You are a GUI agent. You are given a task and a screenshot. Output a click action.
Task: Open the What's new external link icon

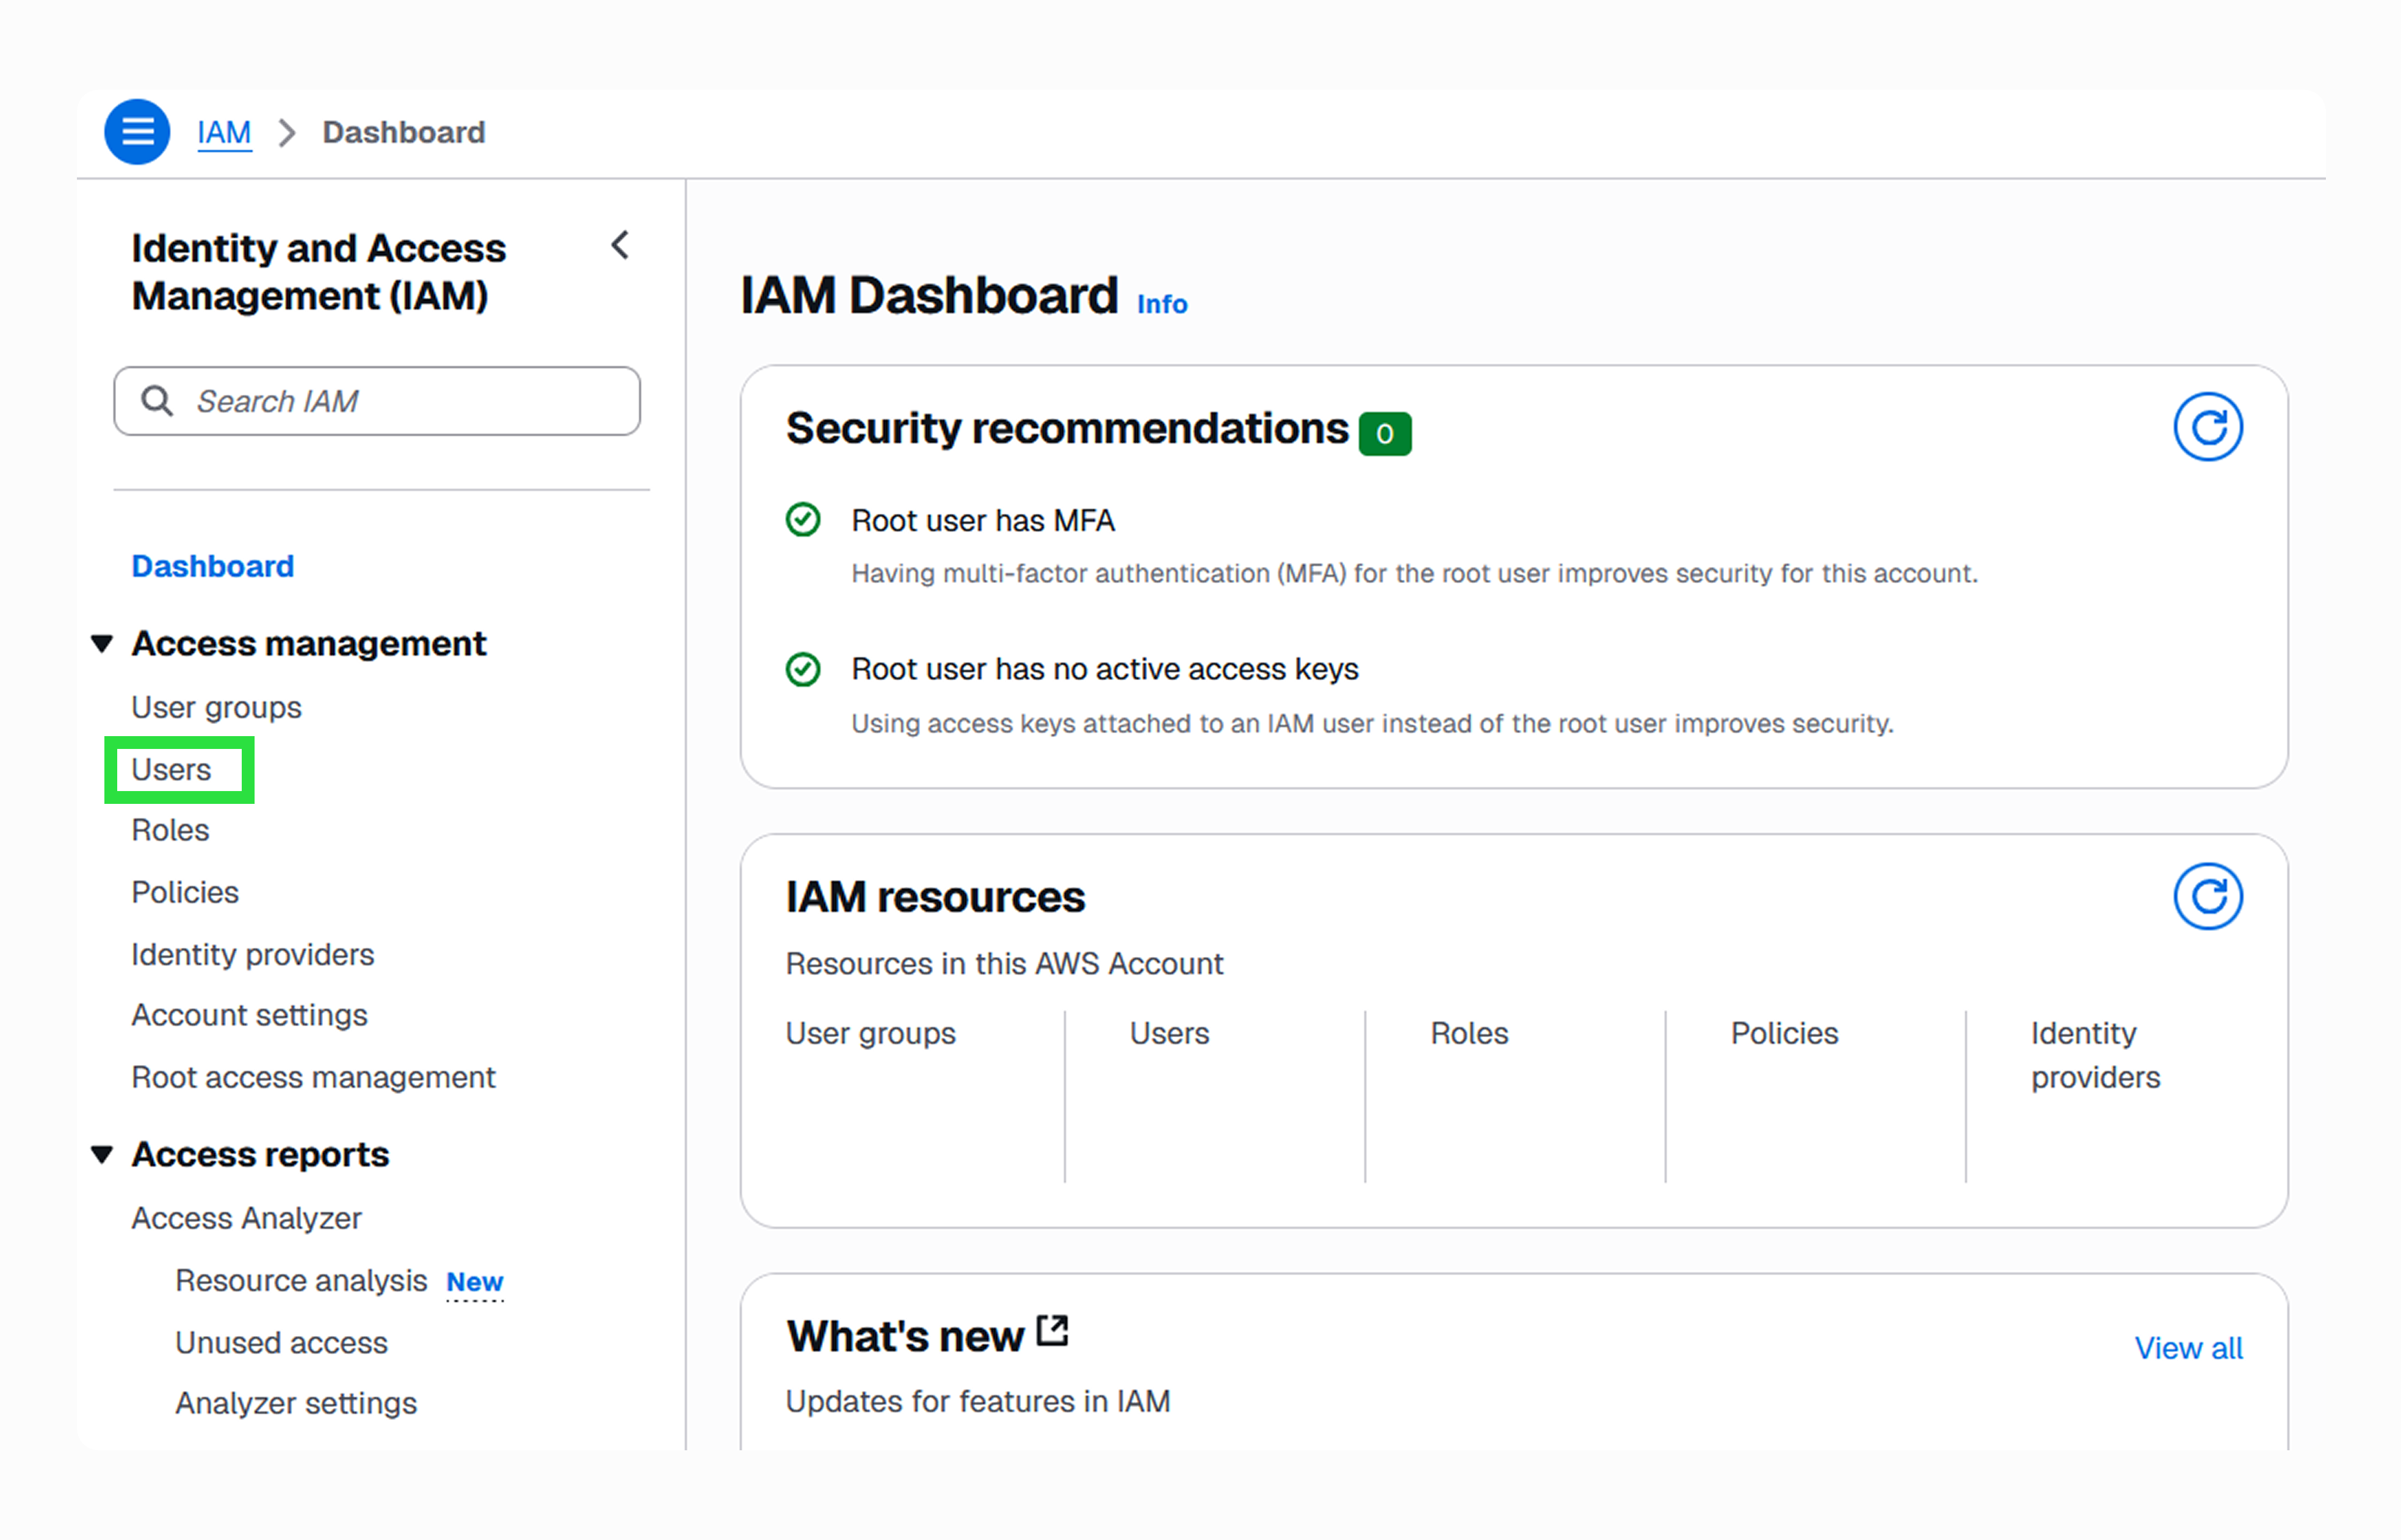pyautogui.click(x=1052, y=1331)
